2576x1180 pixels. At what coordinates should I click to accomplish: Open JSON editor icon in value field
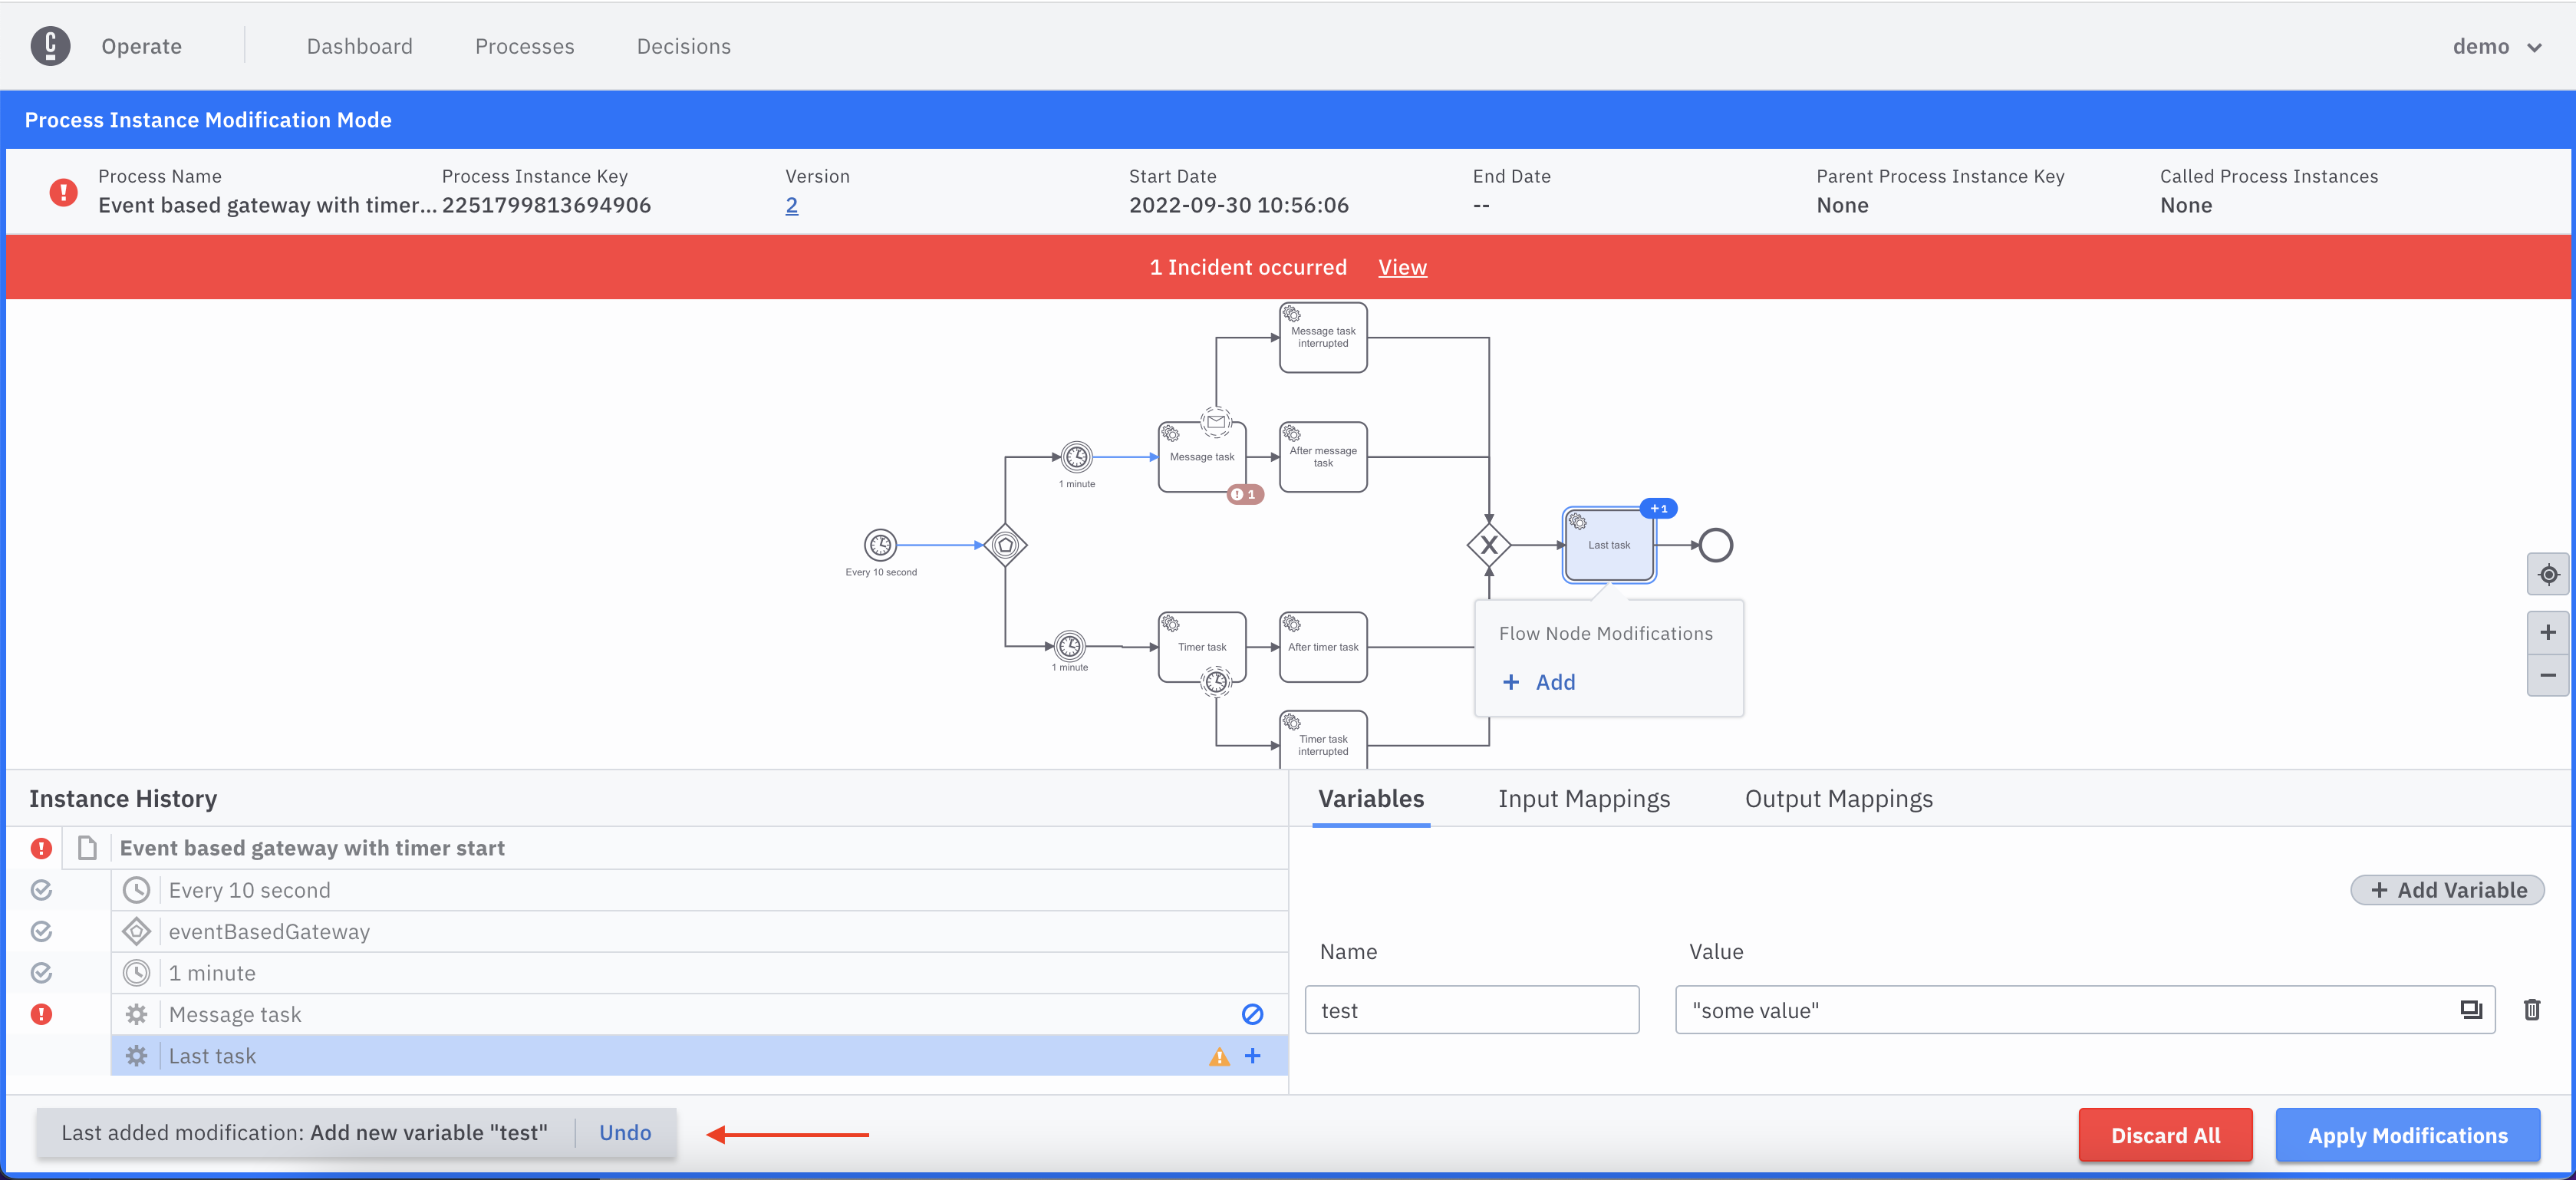2470,1010
